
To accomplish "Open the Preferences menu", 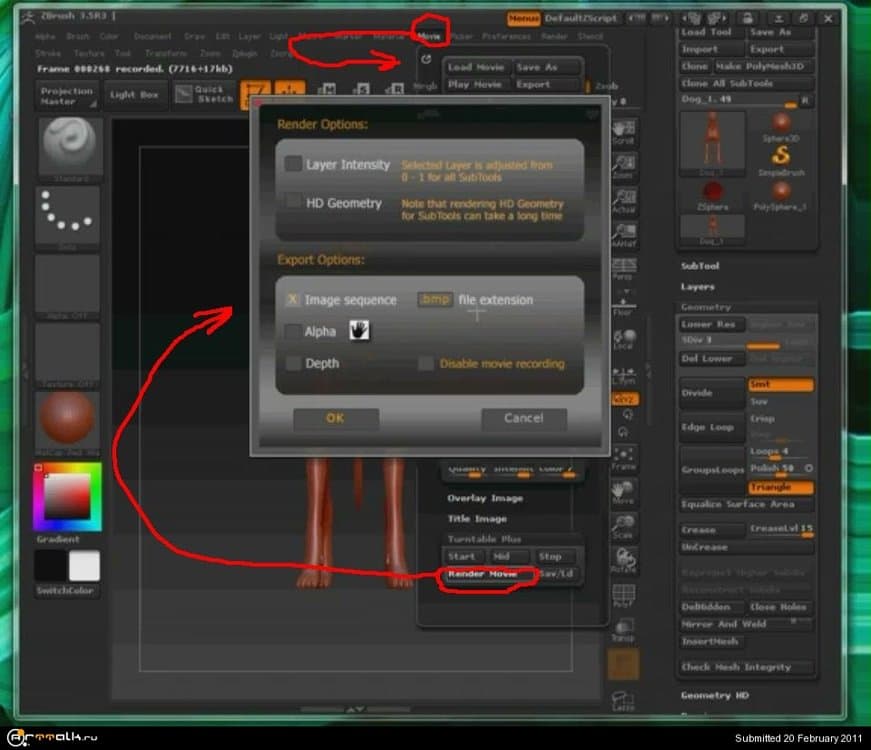I will [506, 36].
